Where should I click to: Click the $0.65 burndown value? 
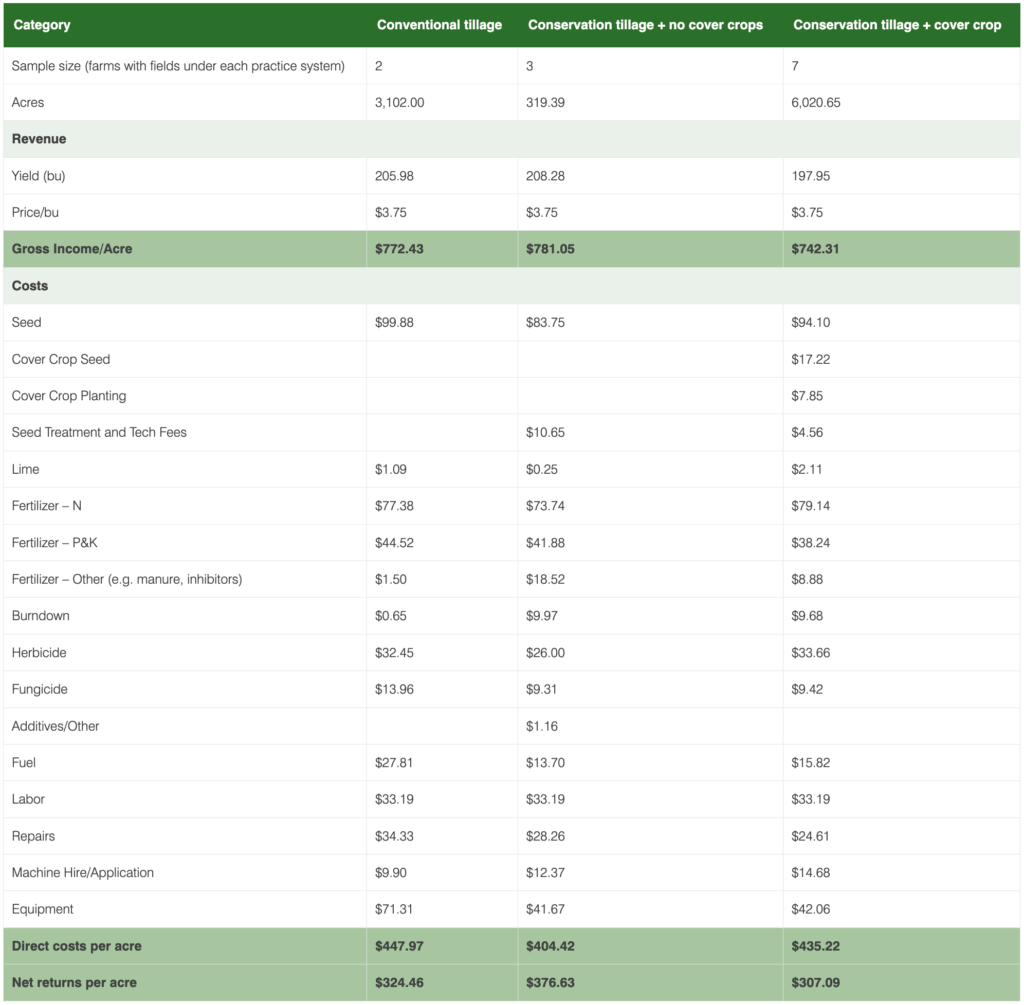pyautogui.click(x=391, y=616)
